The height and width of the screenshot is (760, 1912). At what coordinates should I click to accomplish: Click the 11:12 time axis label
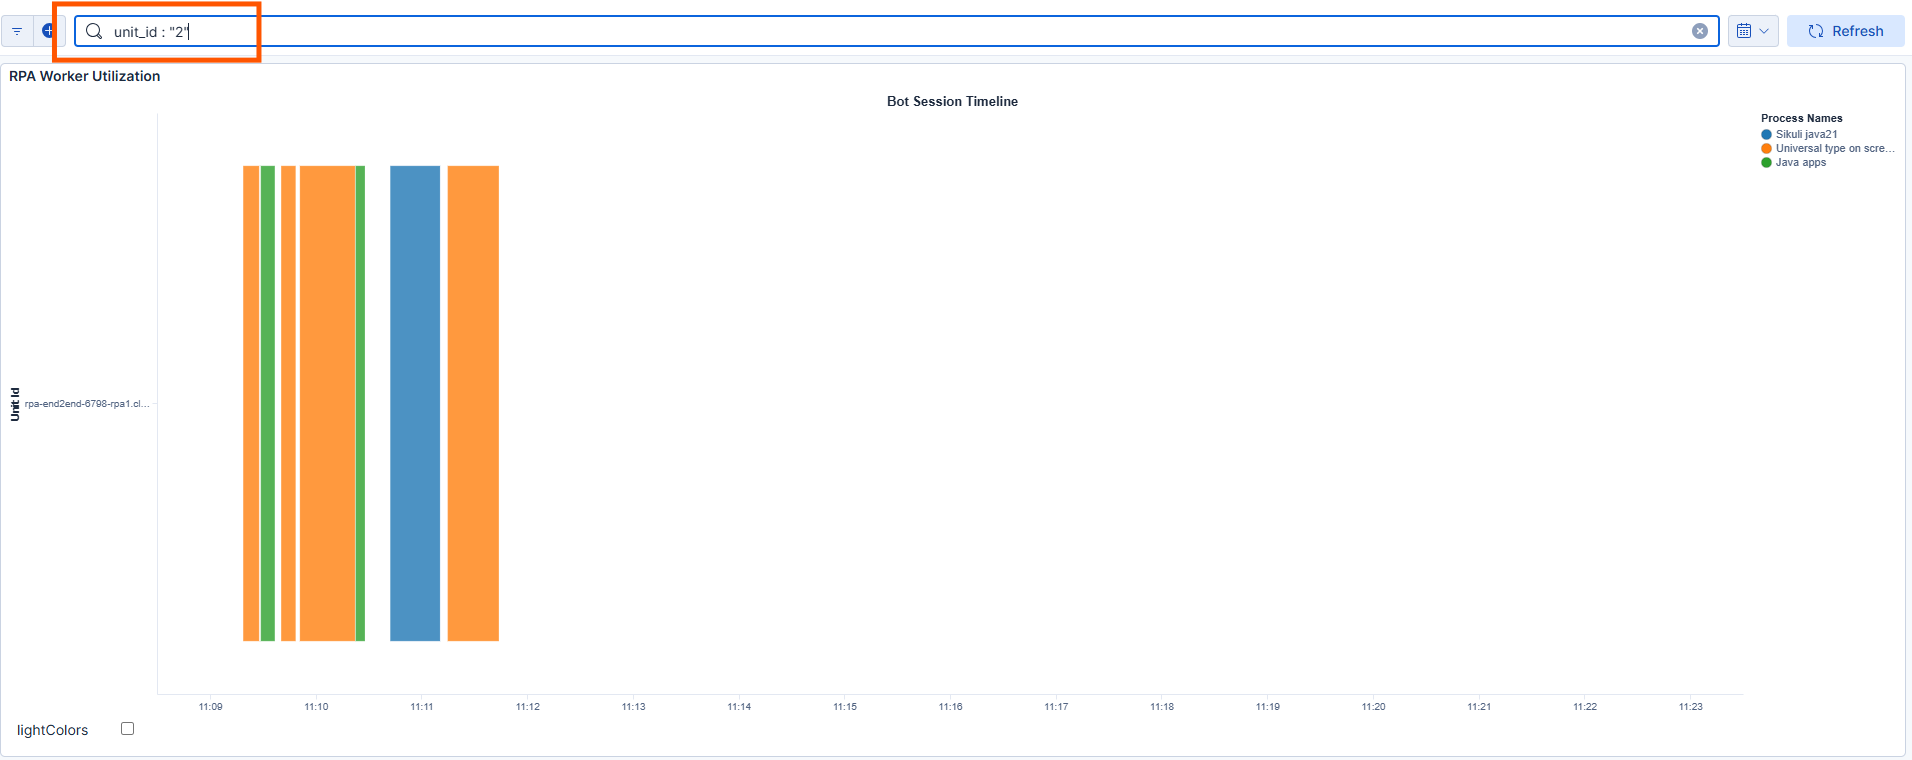[x=528, y=707]
